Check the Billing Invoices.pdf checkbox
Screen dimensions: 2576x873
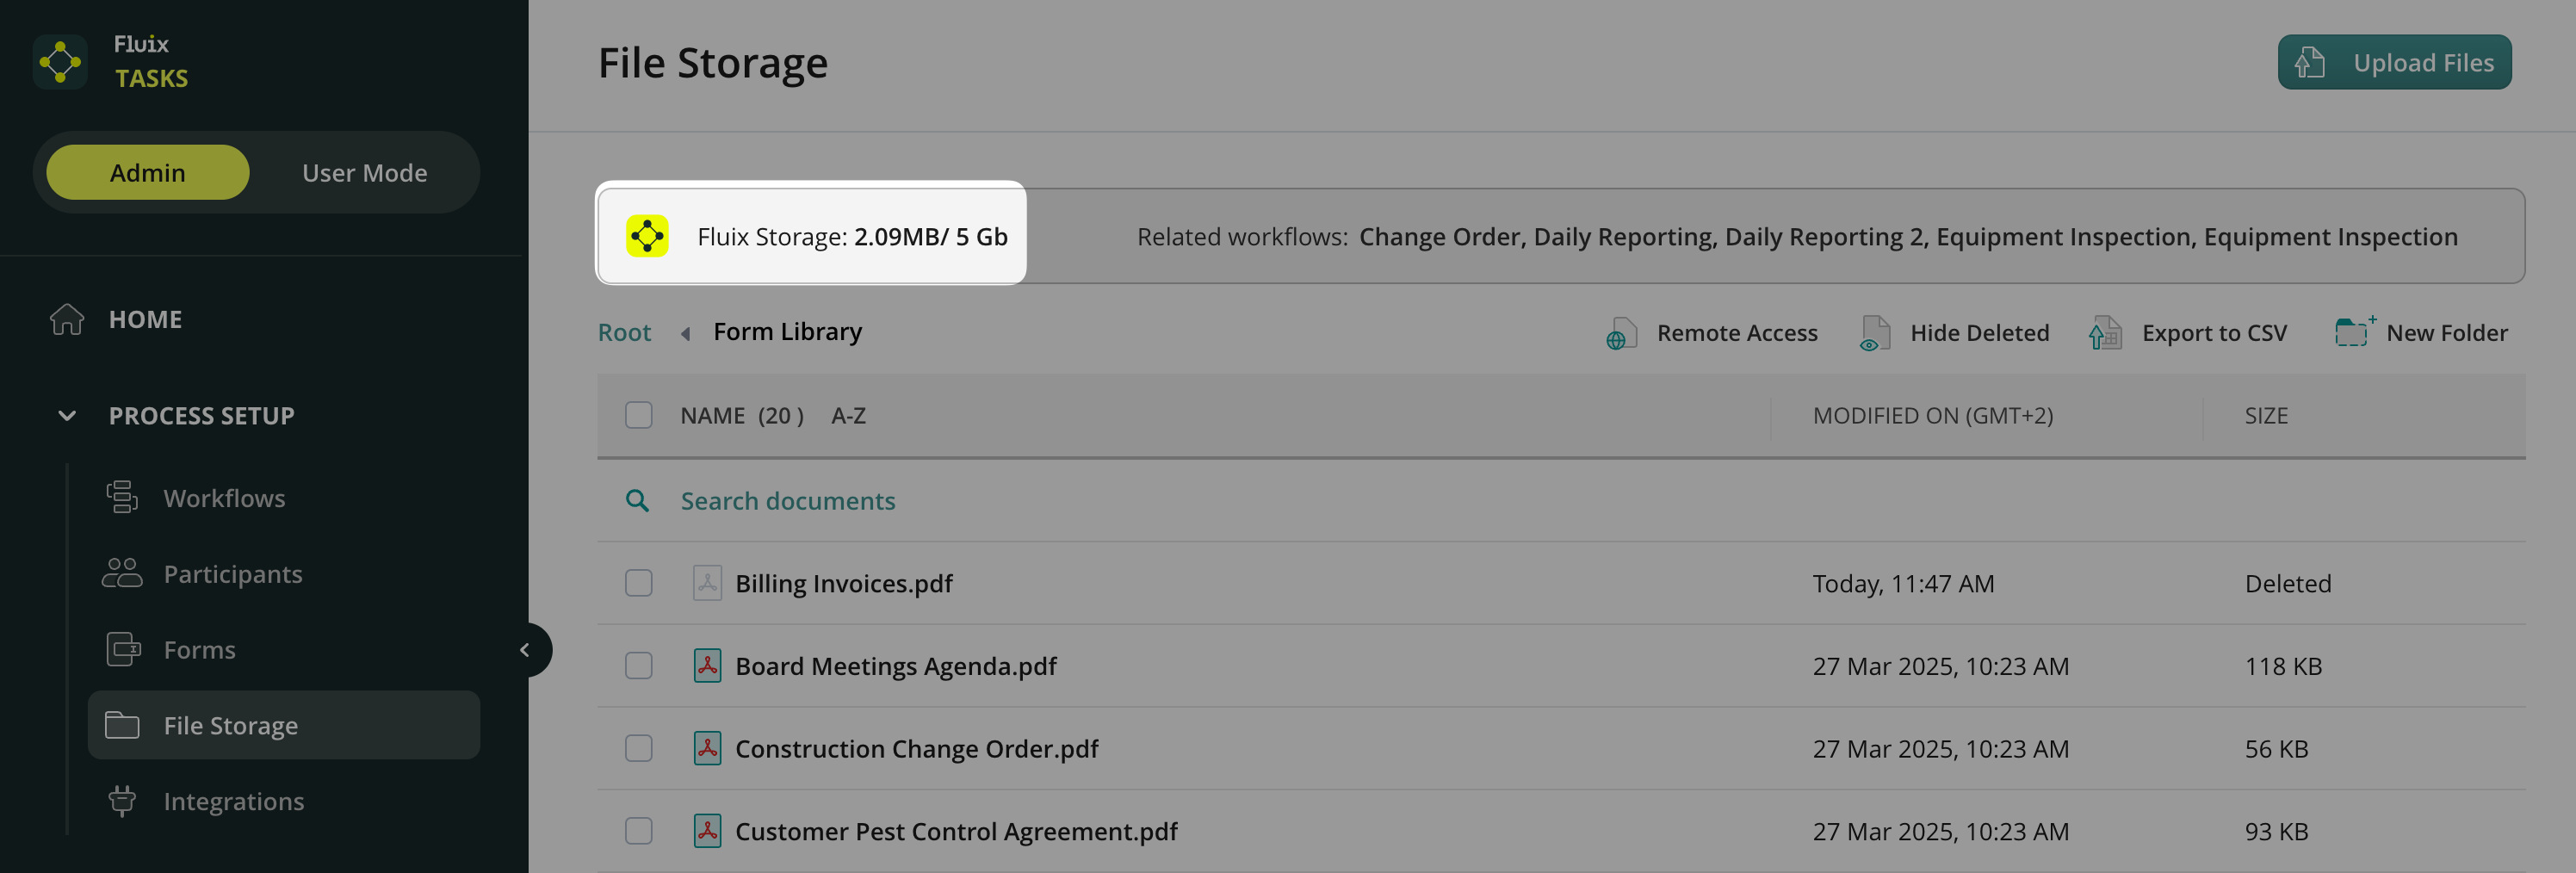tap(638, 583)
